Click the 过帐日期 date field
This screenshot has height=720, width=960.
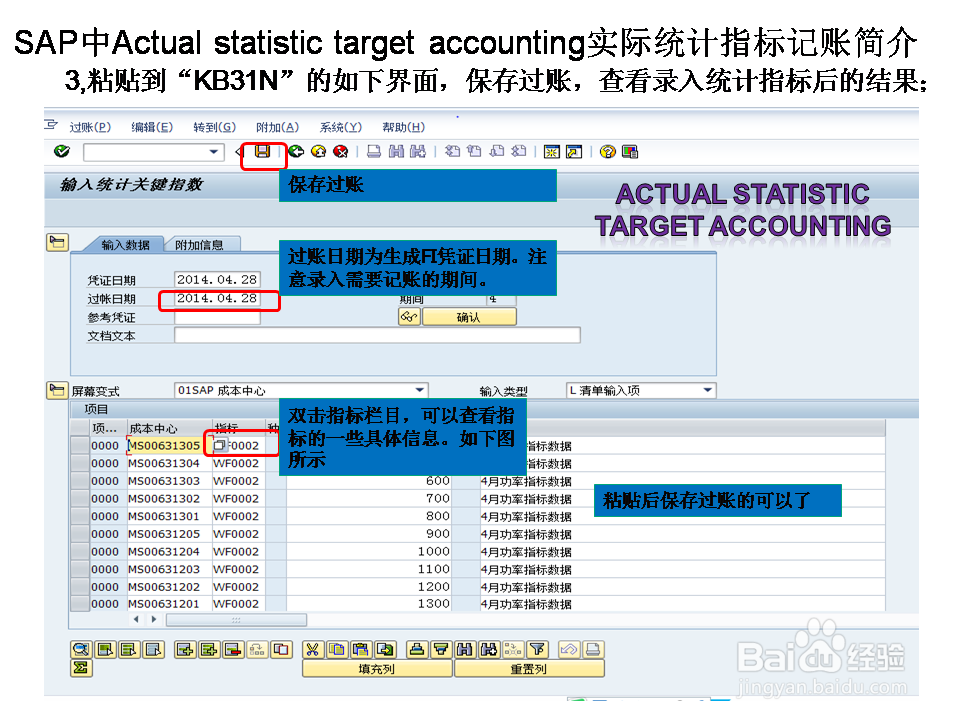pos(217,298)
